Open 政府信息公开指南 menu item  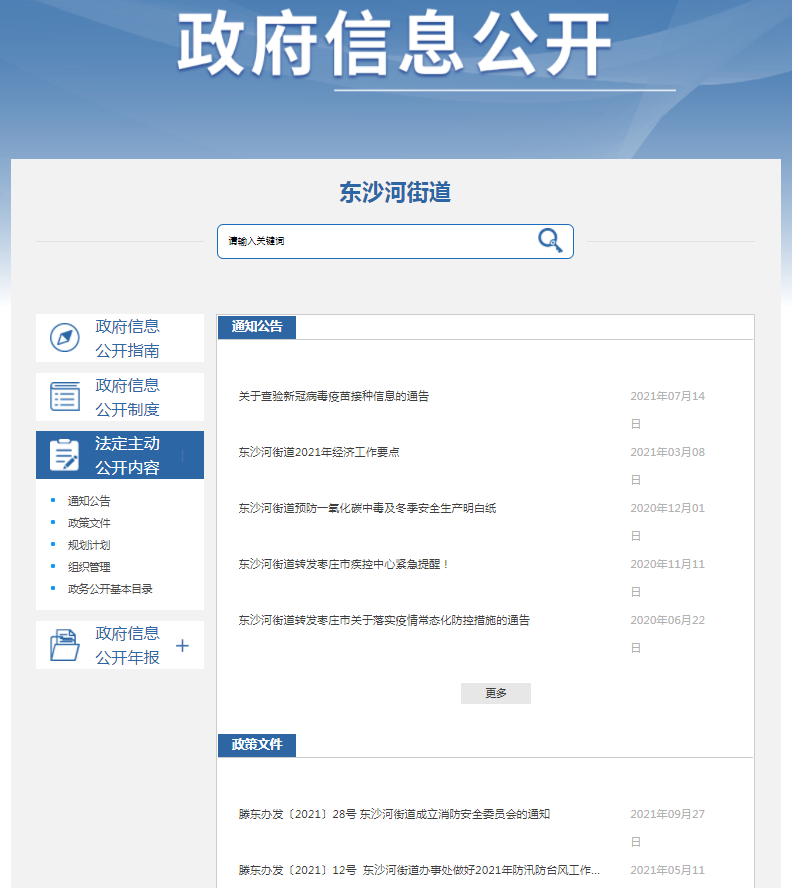120,338
